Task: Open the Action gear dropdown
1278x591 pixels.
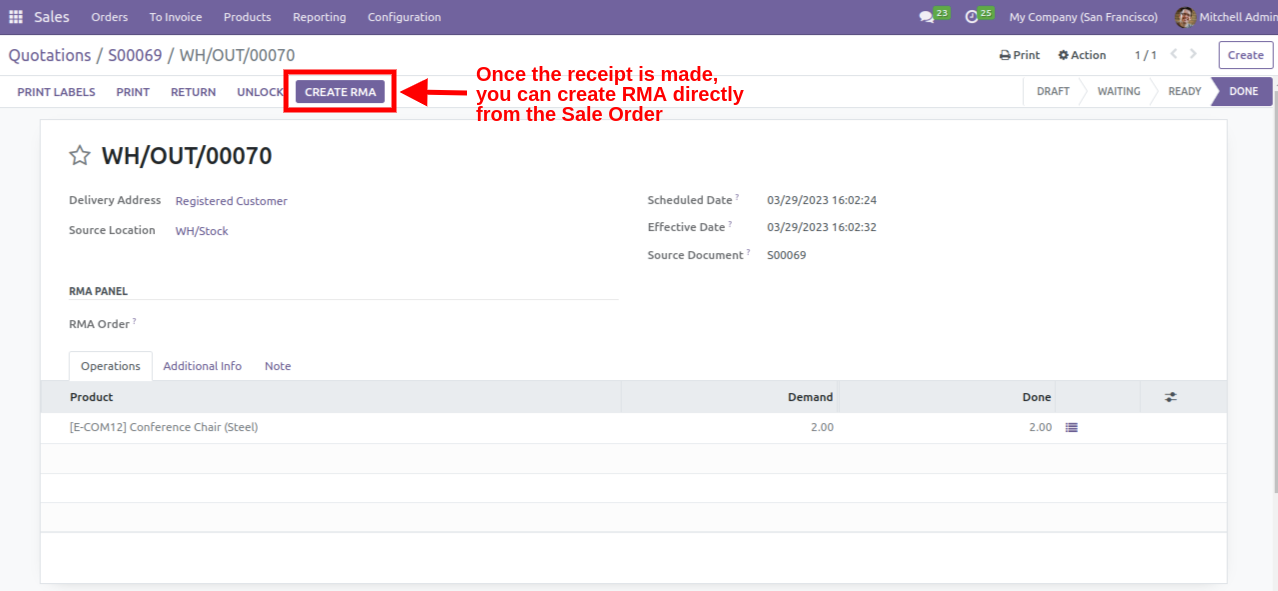Action: click(1082, 55)
